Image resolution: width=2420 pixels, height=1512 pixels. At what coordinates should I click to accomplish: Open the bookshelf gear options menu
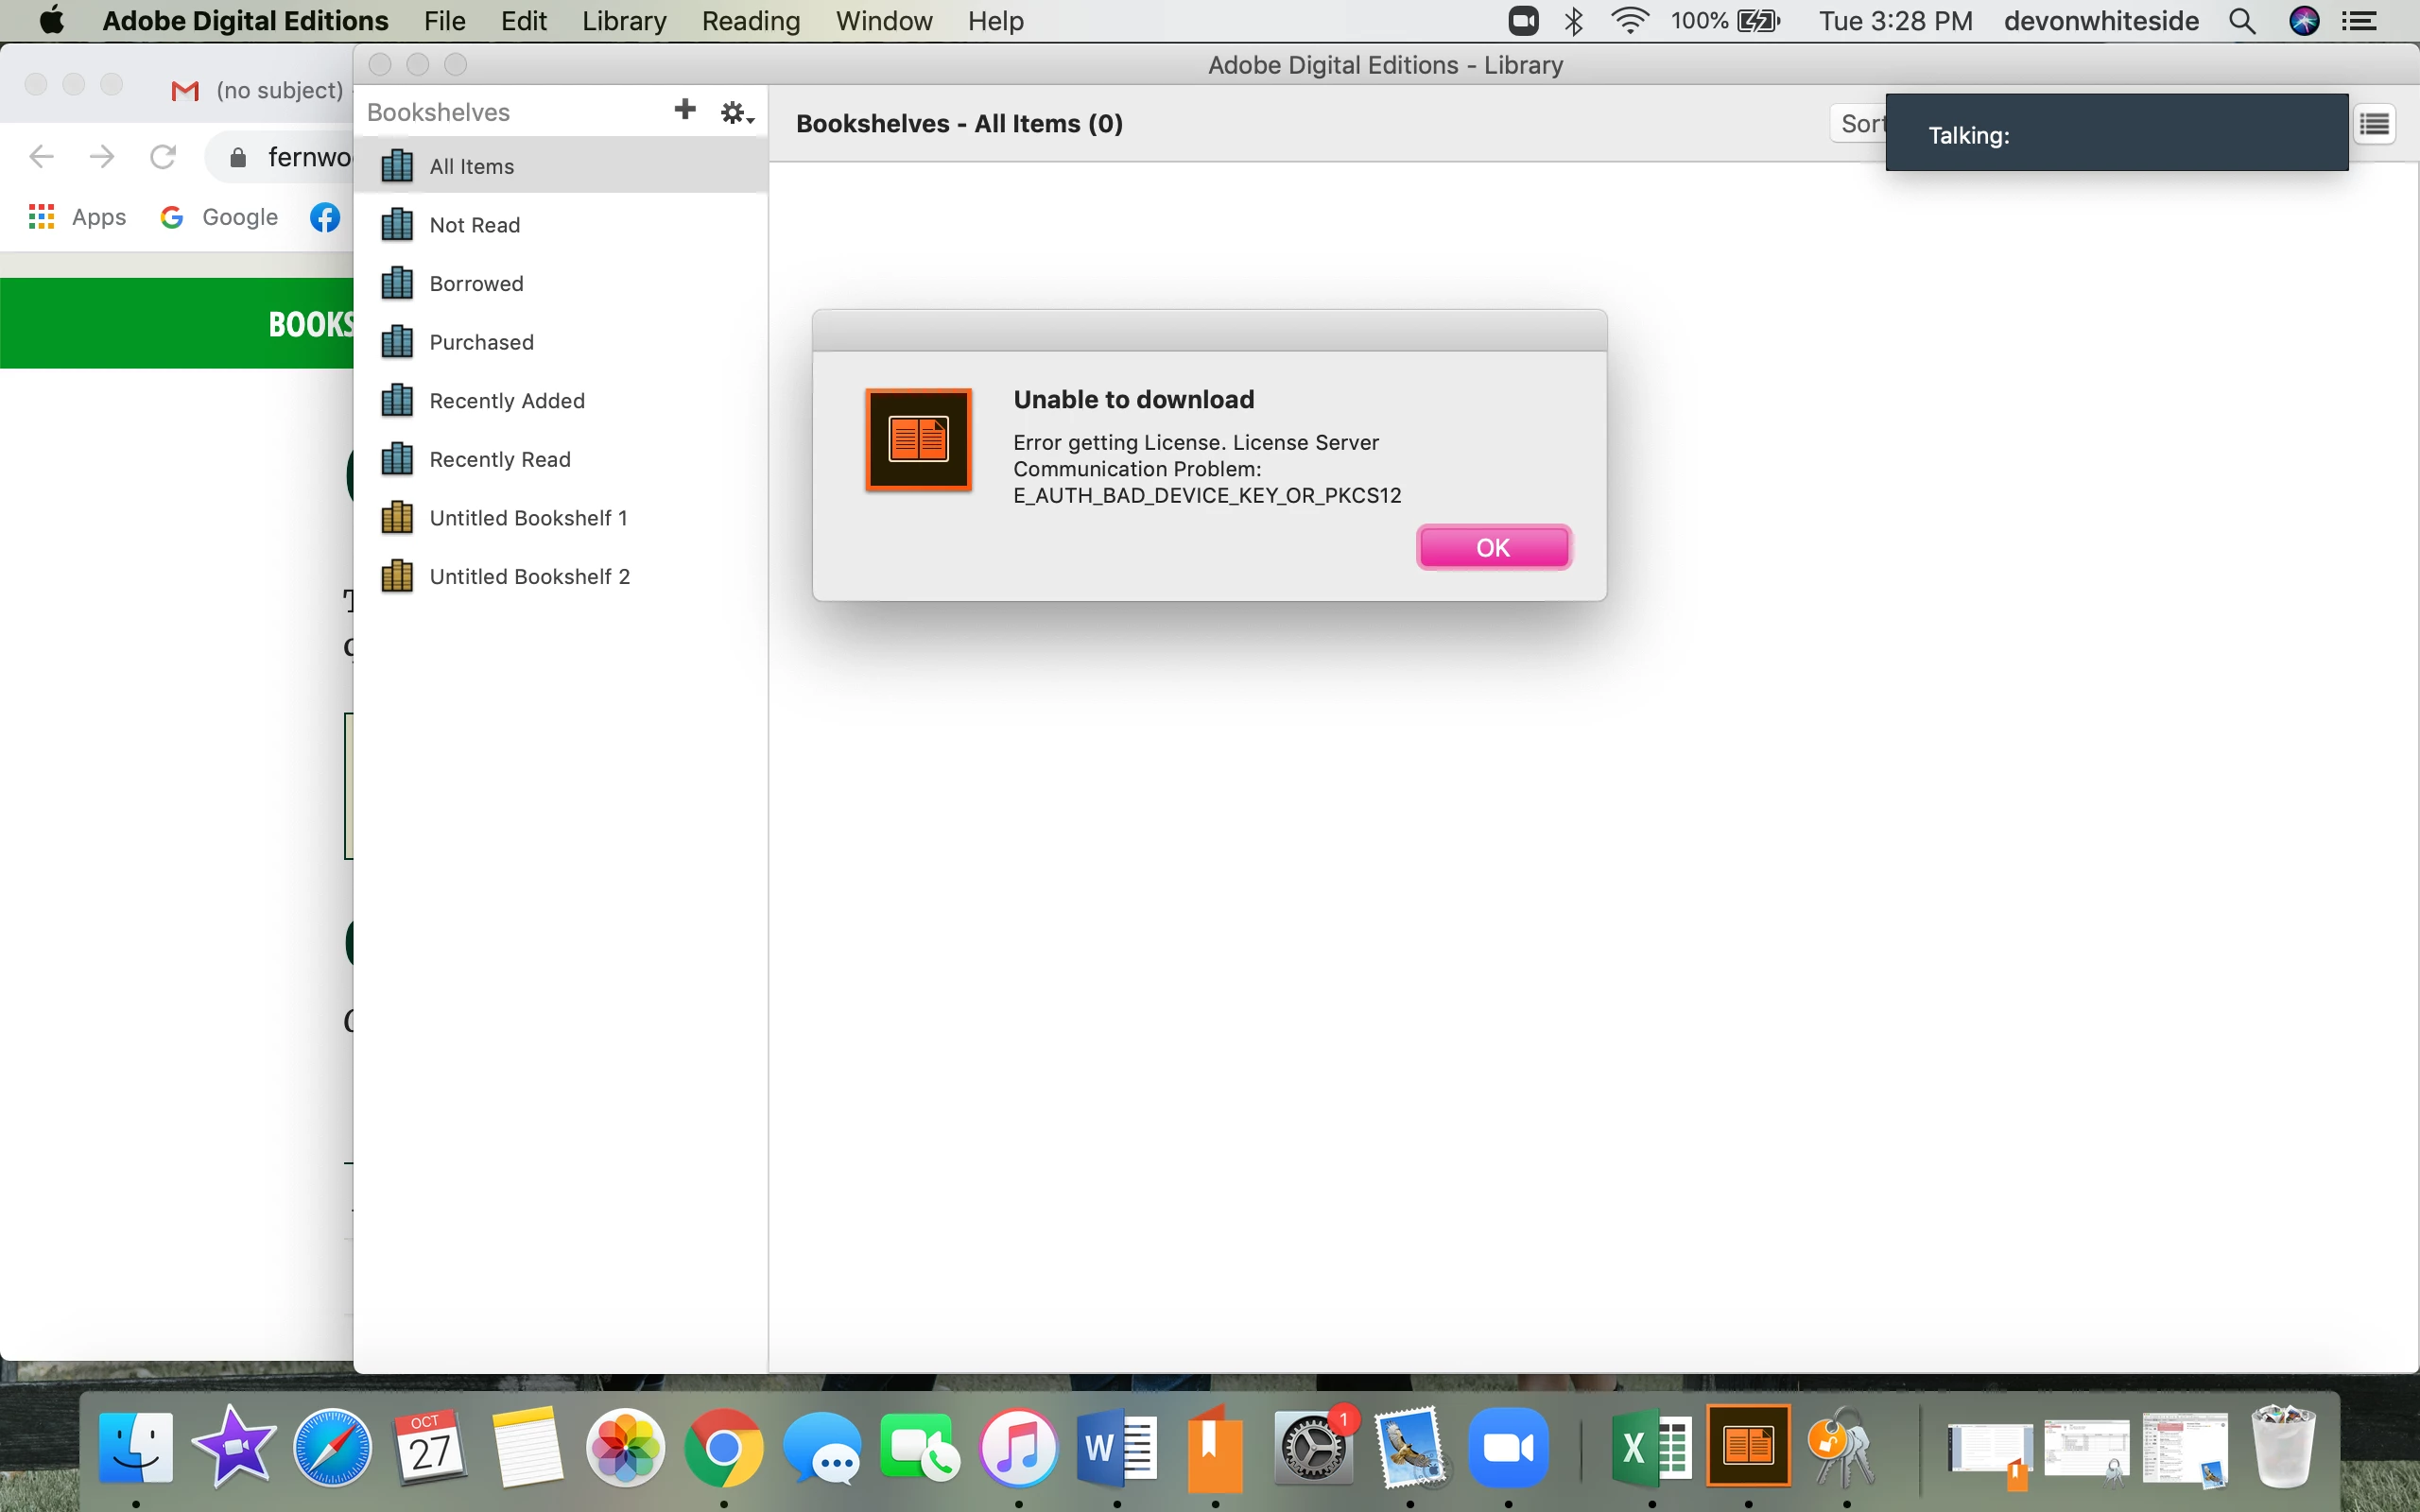tap(736, 113)
